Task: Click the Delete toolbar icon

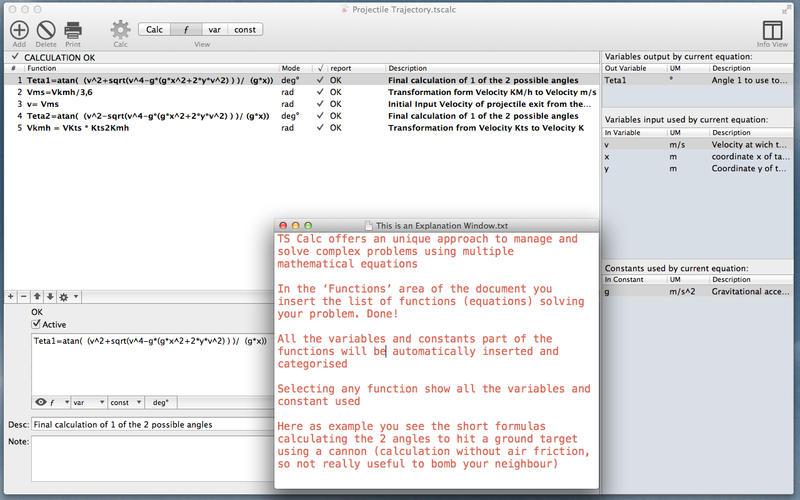Action: coord(46,30)
